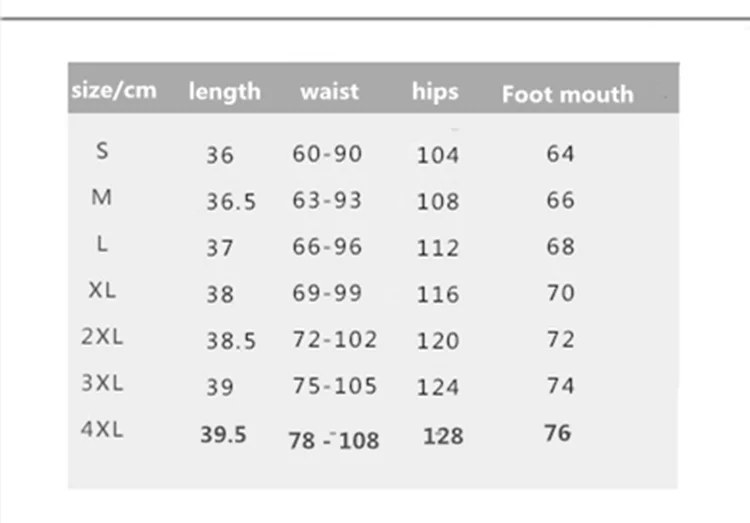Select the L size row label
This screenshot has height=523, width=750.
coord(102,244)
